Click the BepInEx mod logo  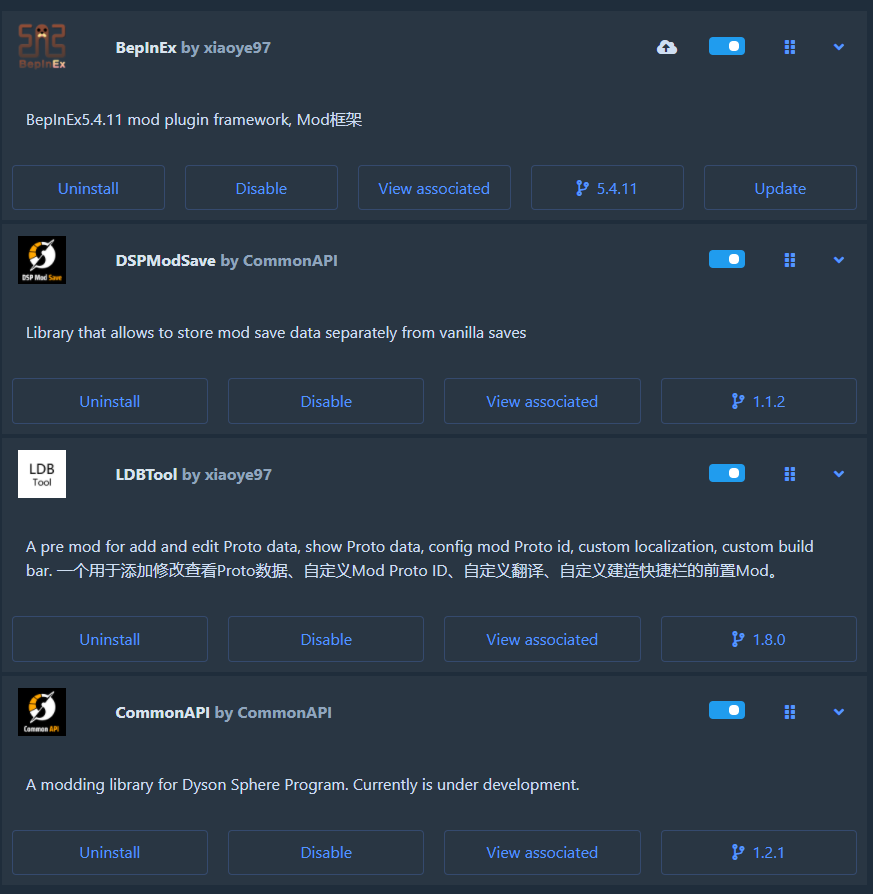pos(42,47)
